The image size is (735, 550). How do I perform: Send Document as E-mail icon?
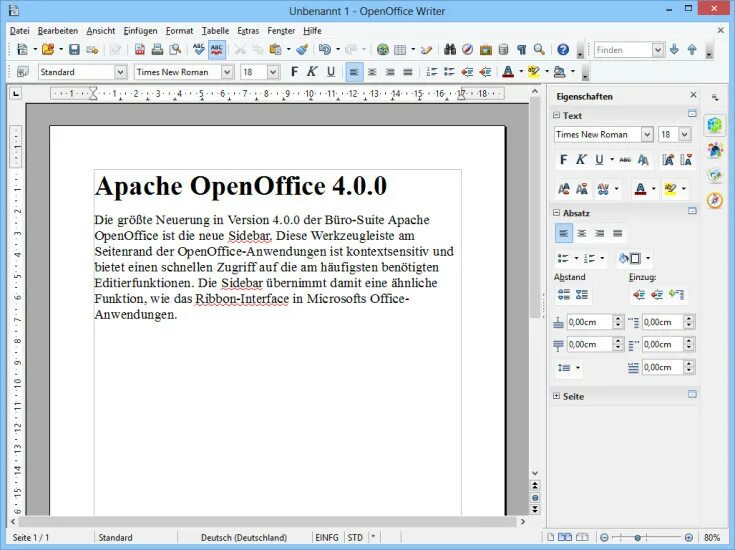tap(92, 49)
